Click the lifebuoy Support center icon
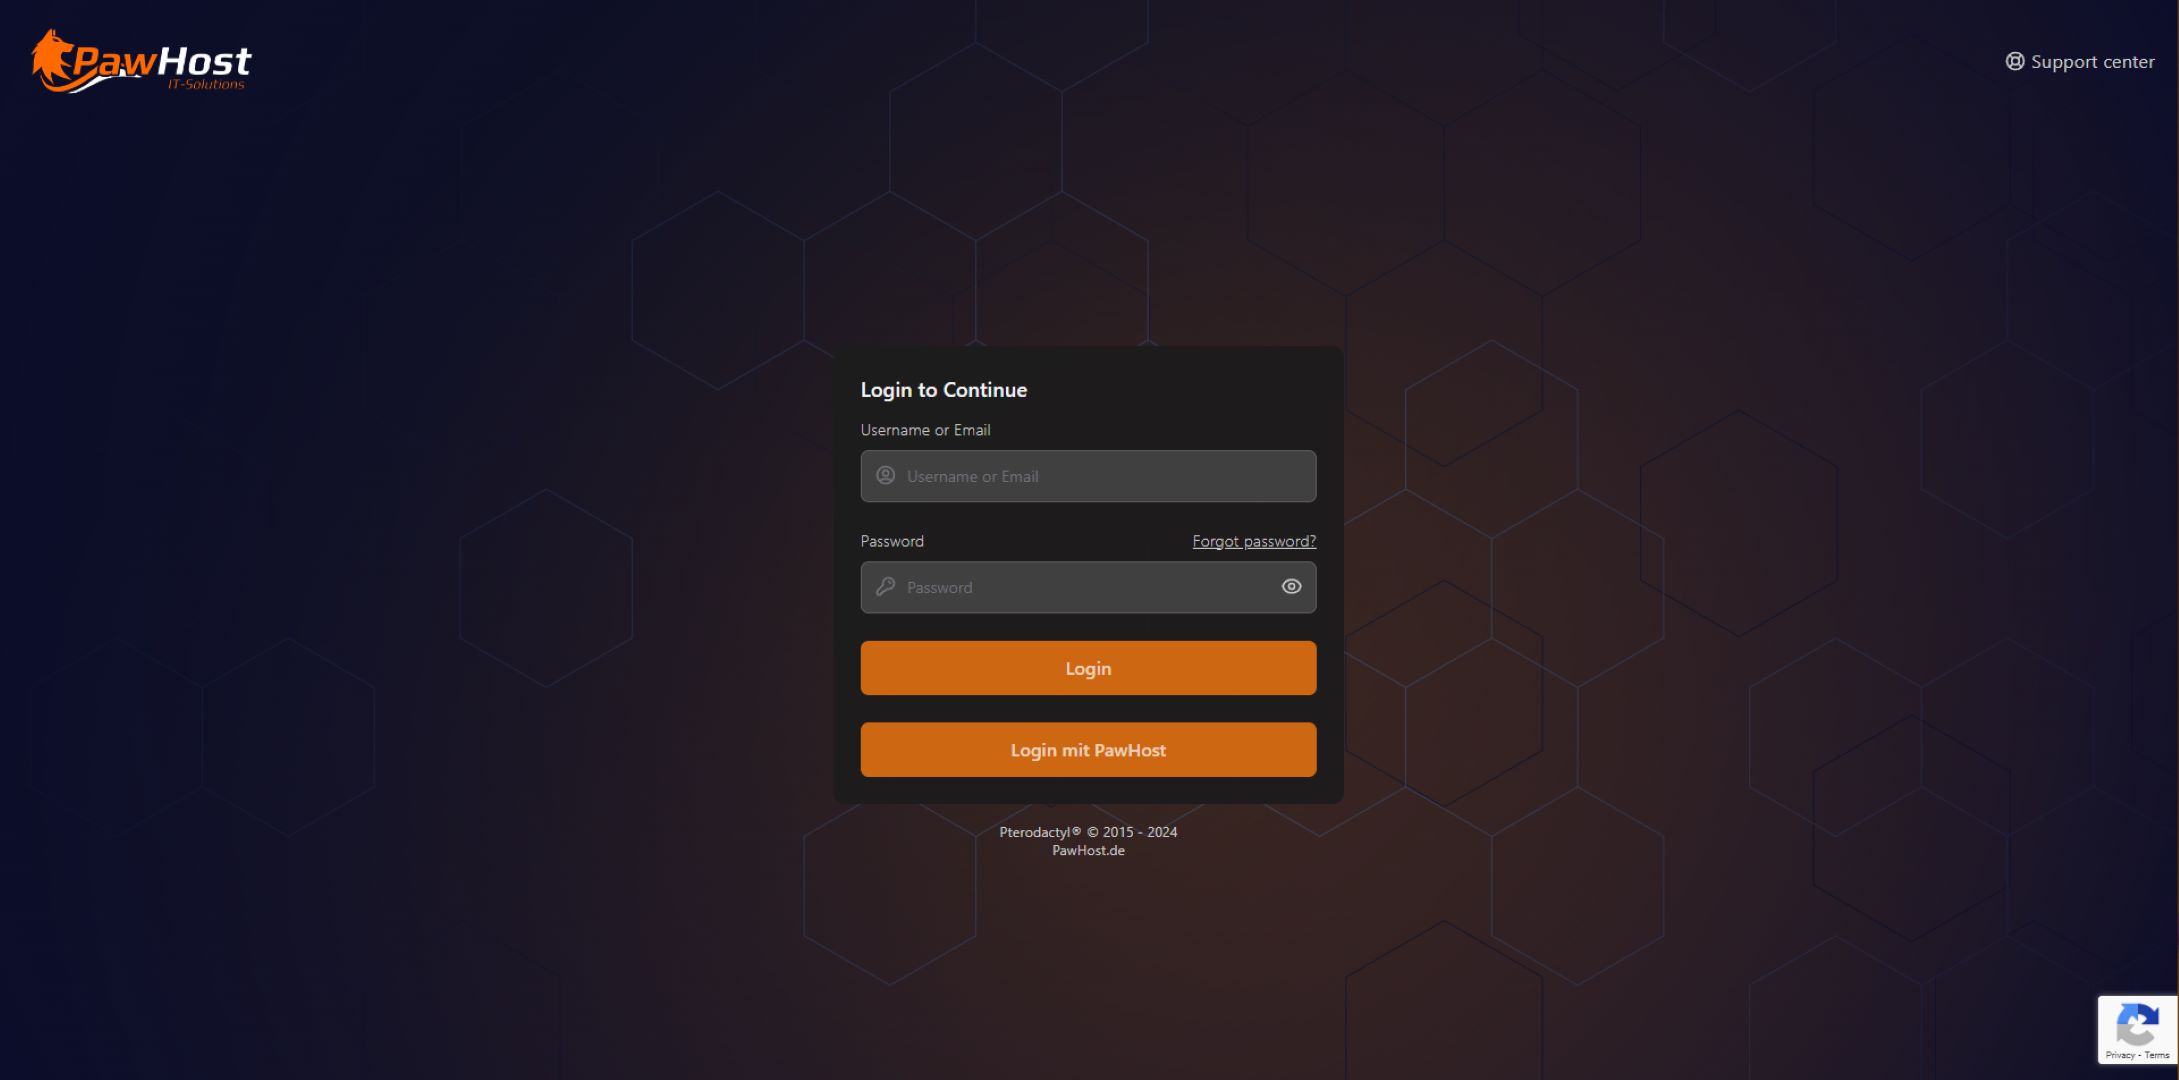This screenshot has width=2179, height=1080. click(2014, 62)
